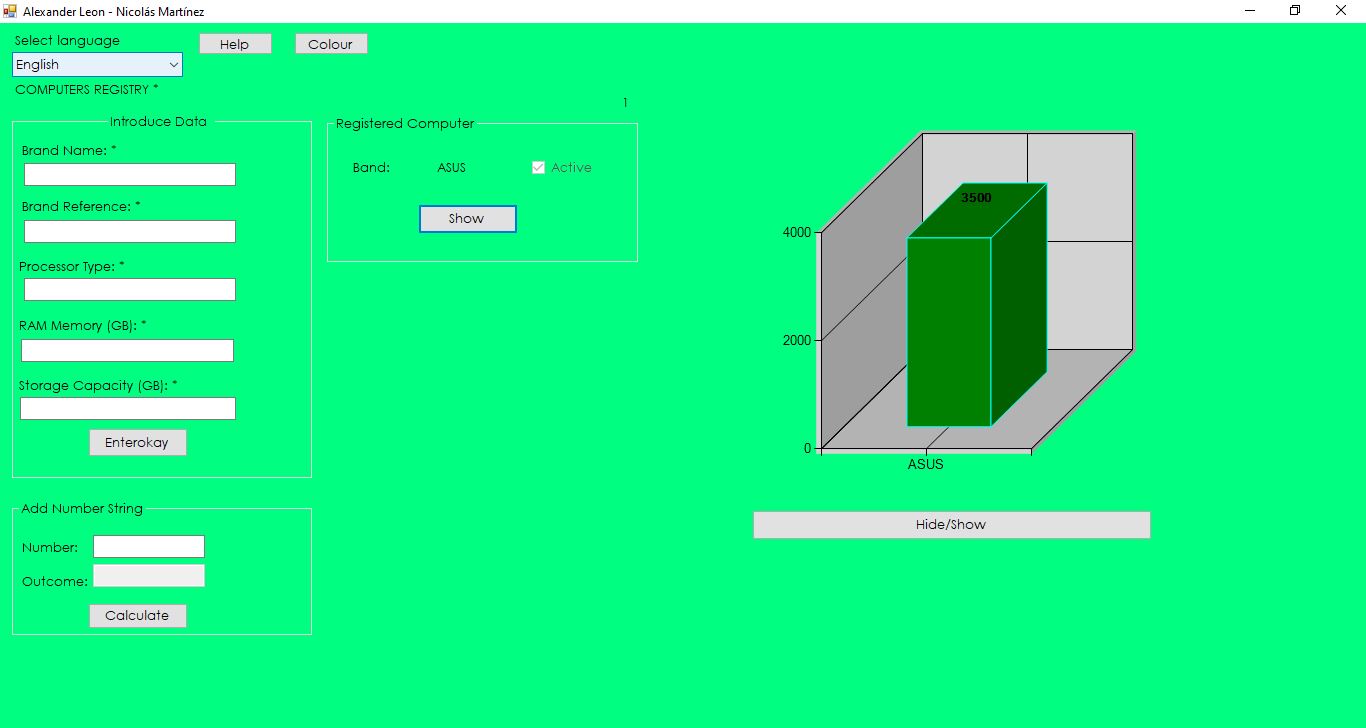Minimize the application window
This screenshot has height=728, width=1366.
pos(1250,11)
